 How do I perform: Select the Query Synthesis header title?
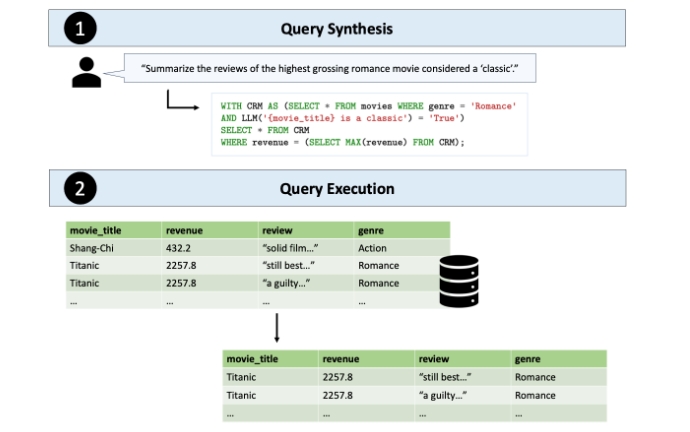[x=337, y=28]
